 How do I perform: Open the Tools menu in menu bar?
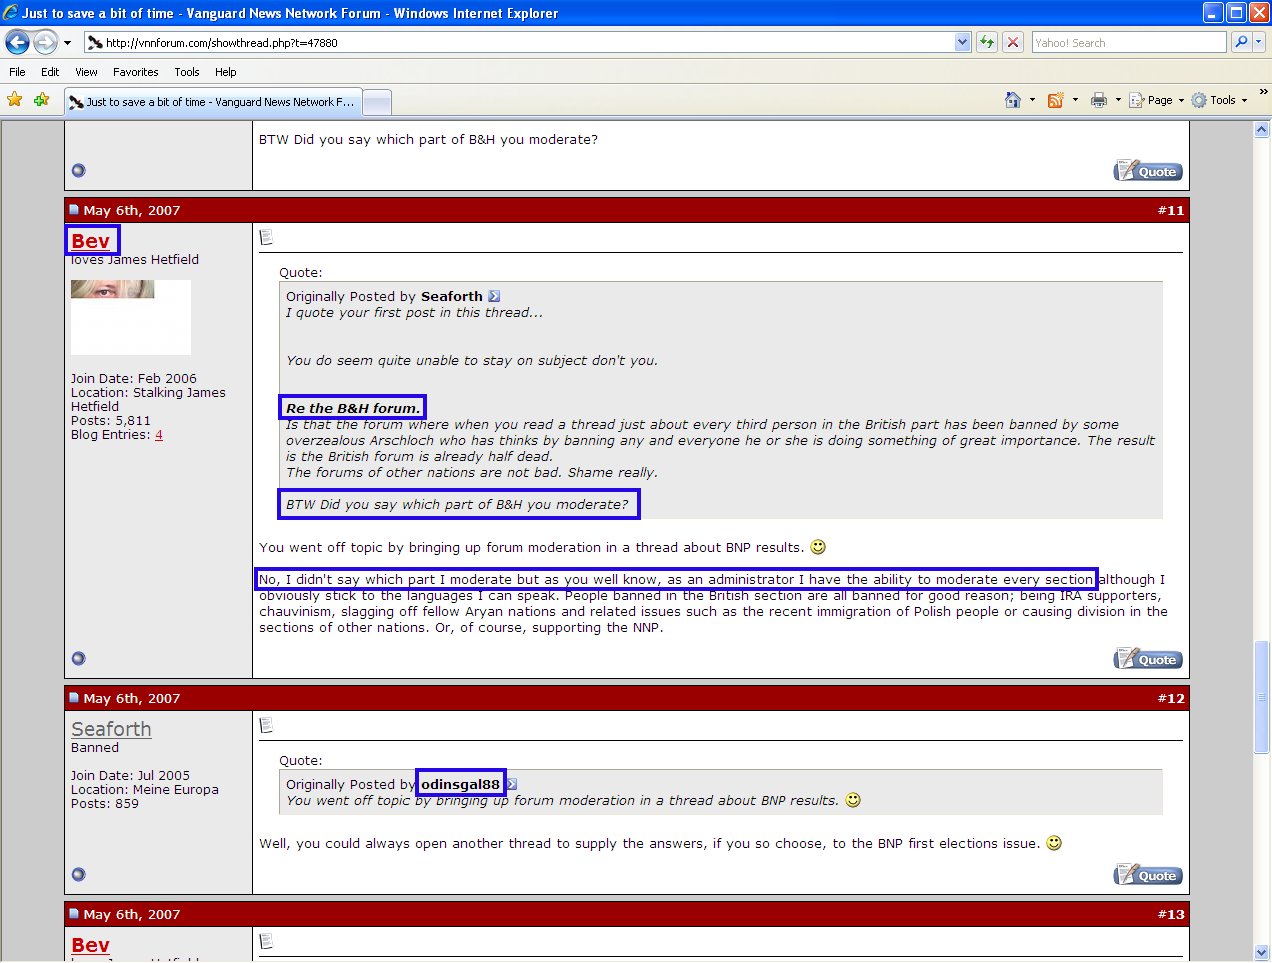(187, 72)
